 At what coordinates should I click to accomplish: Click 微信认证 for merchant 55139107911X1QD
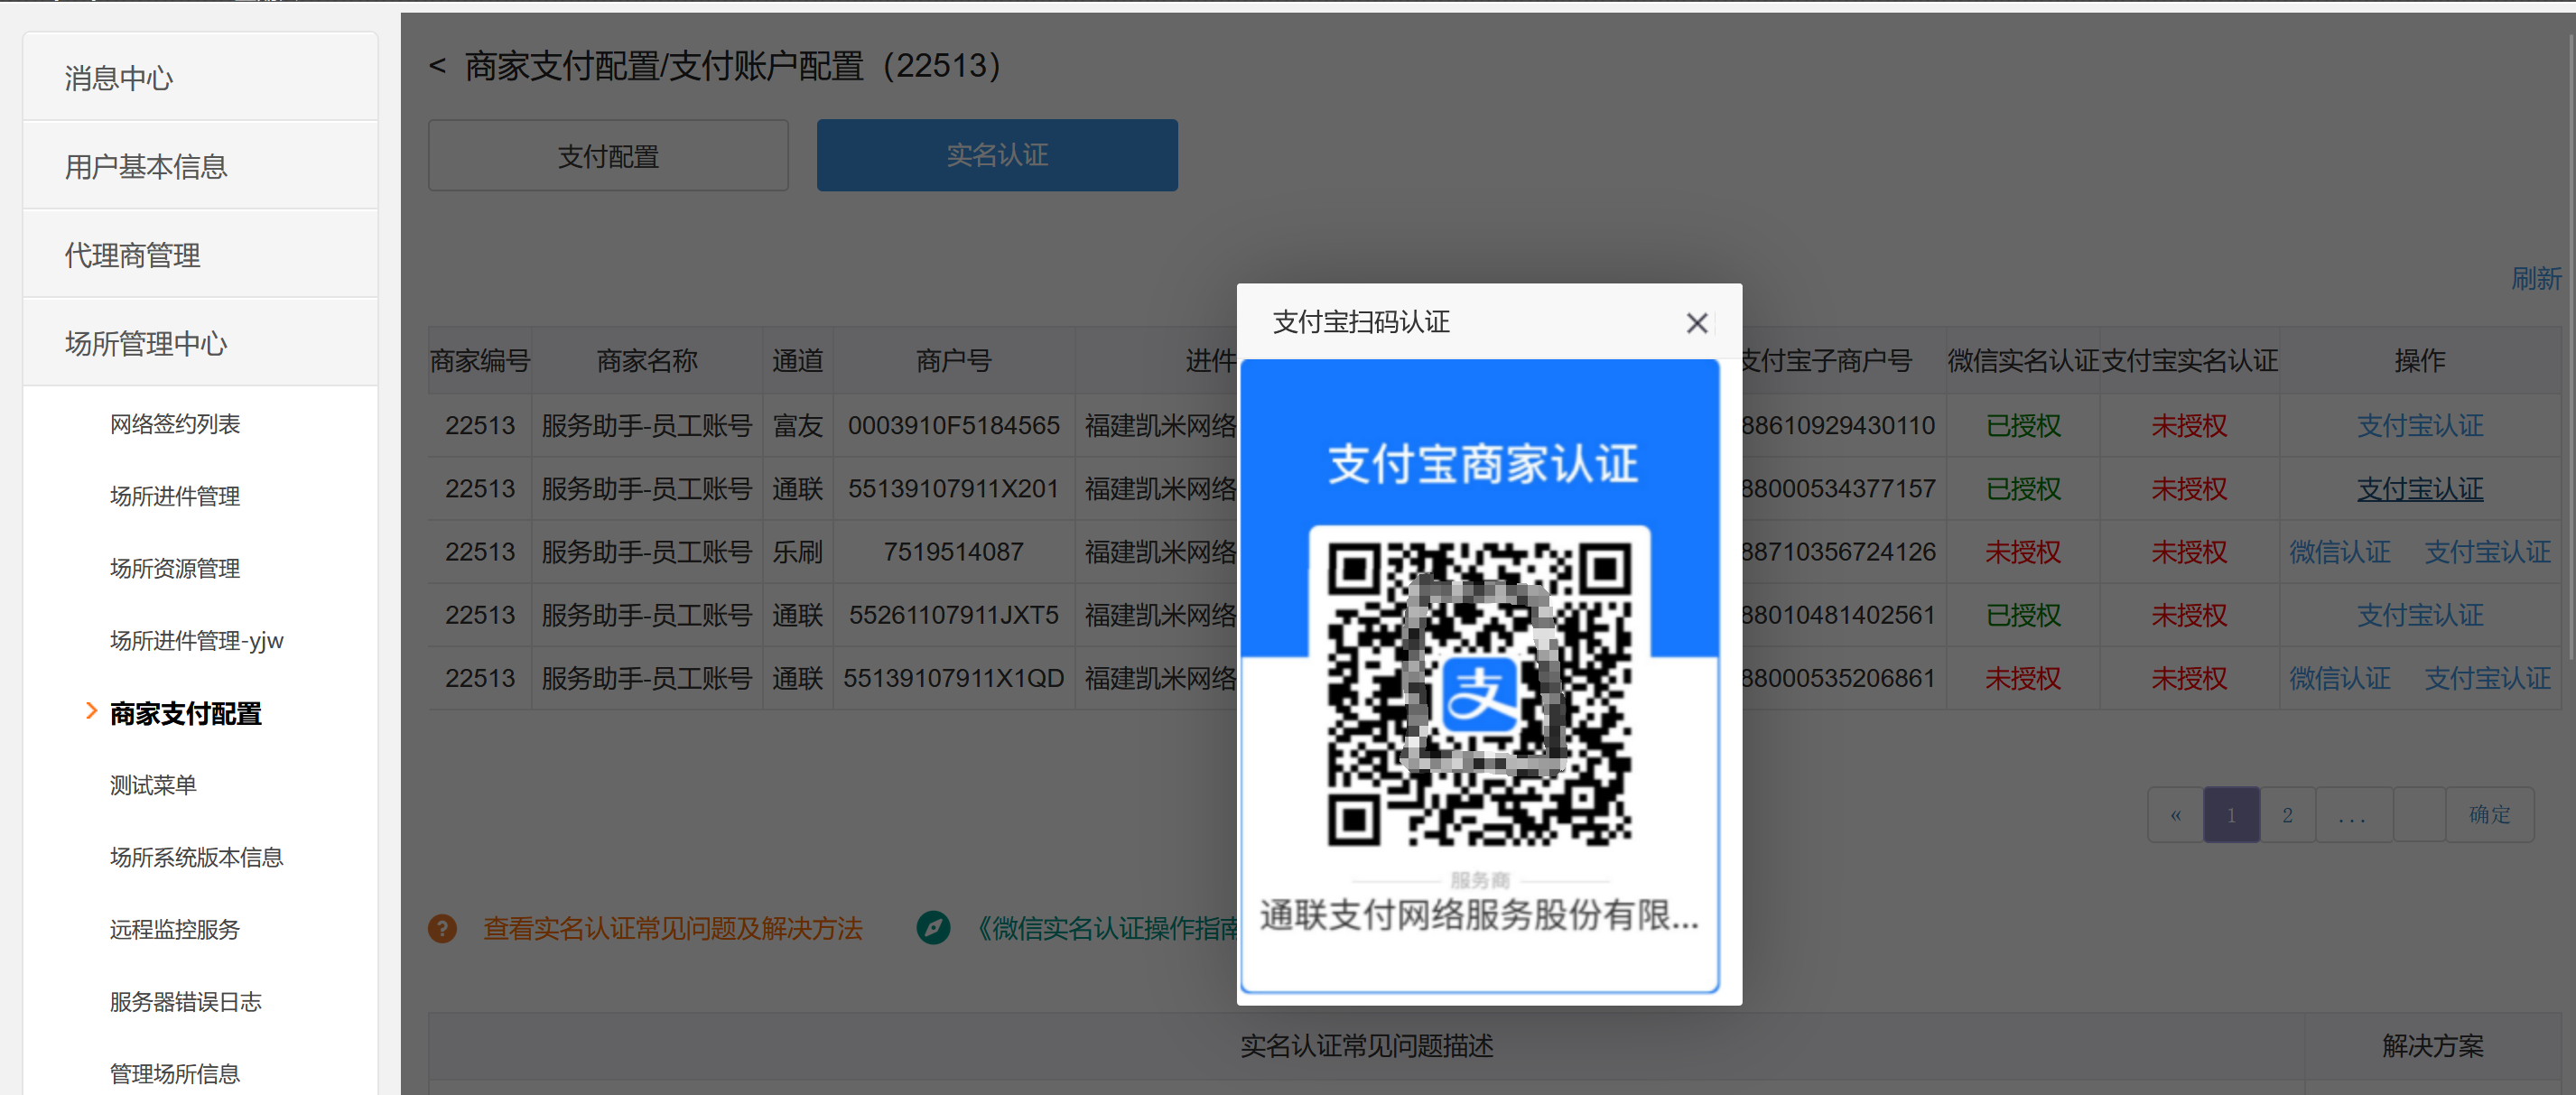pyautogui.click(x=2340, y=678)
